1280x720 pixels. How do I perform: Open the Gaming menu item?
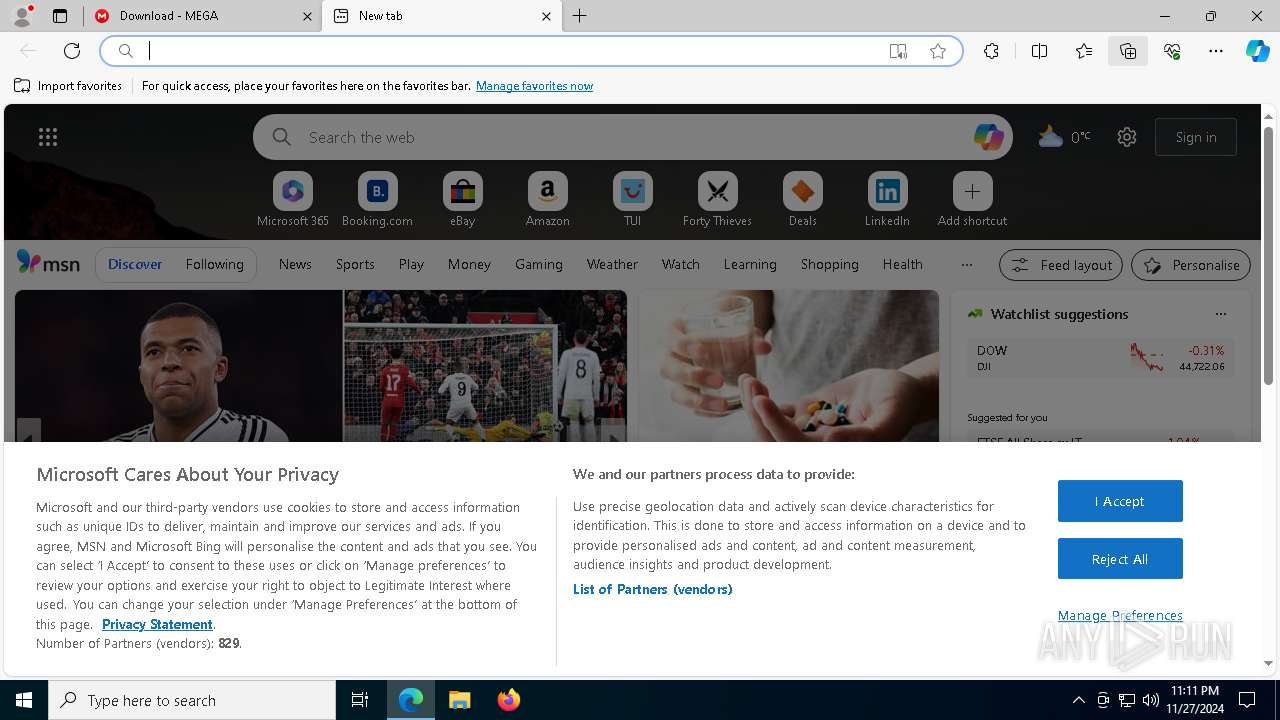(539, 264)
